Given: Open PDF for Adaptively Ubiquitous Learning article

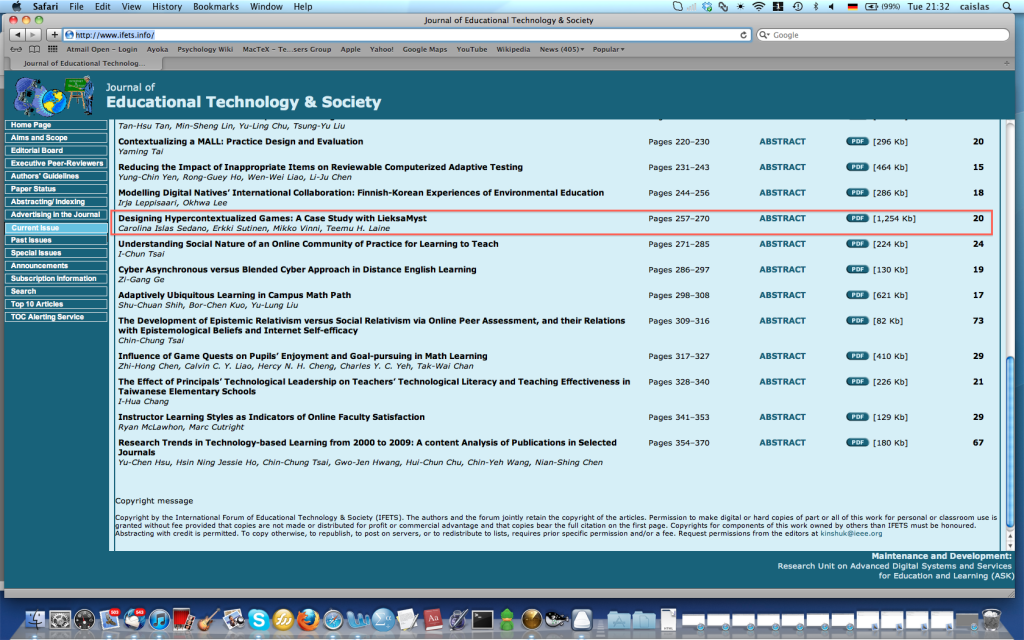Looking at the screenshot, I should (857, 295).
